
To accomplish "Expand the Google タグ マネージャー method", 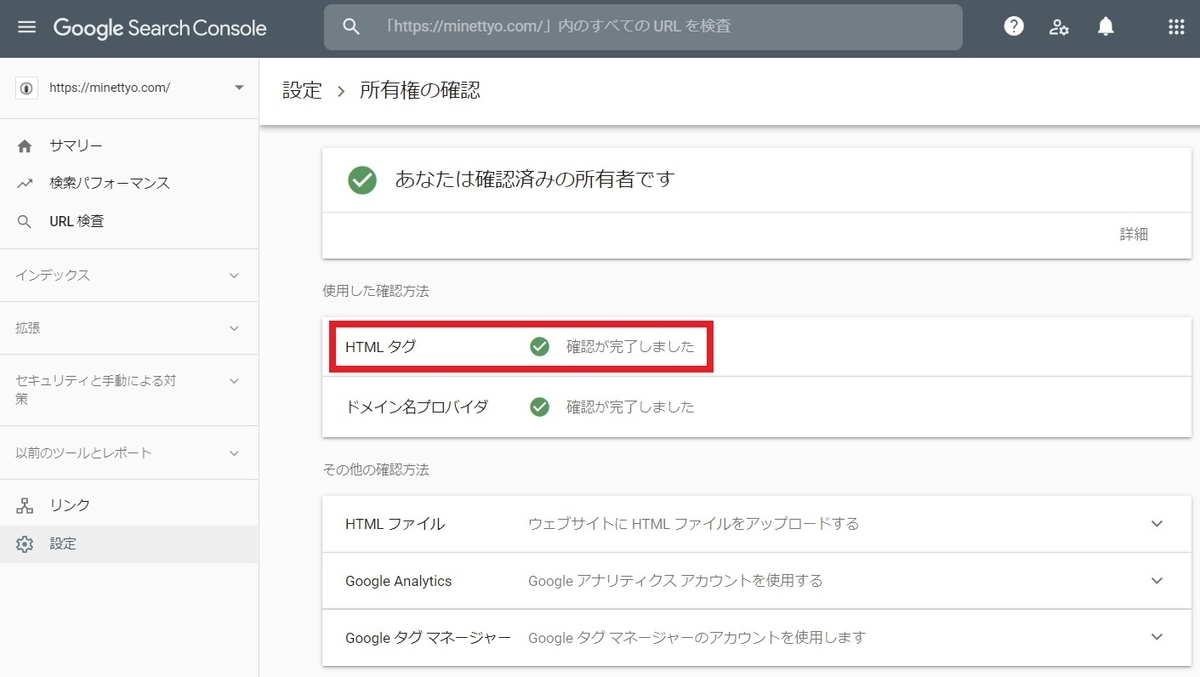I will 1157,637.
